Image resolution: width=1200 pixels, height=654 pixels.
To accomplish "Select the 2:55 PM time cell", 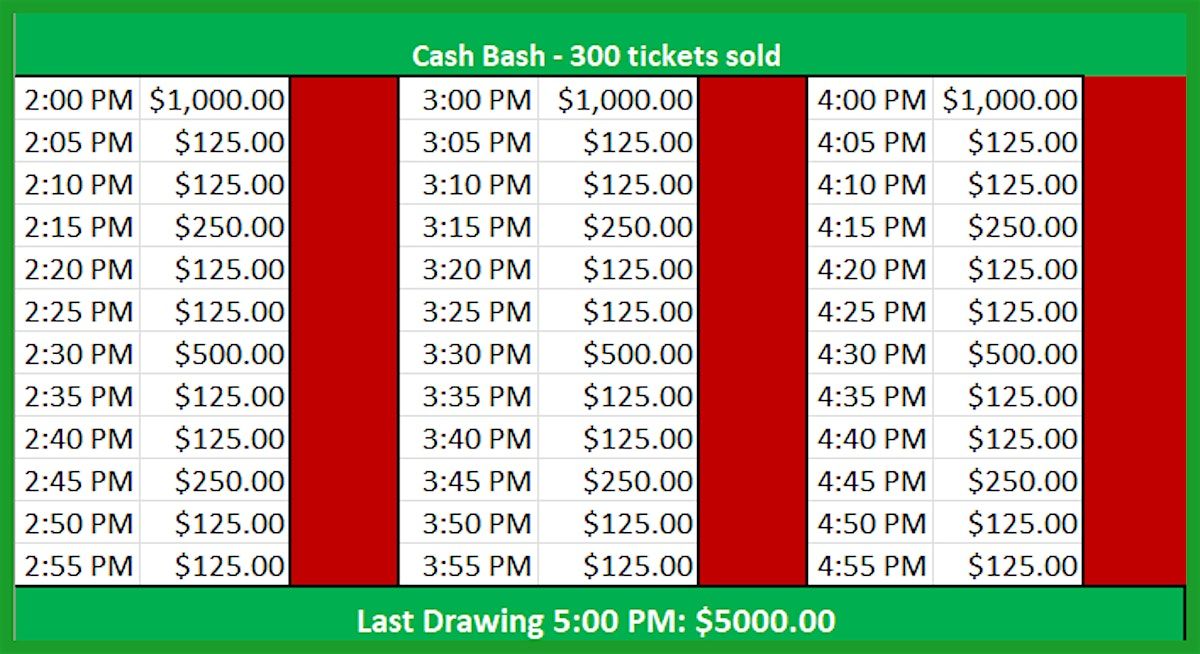I will (78, 565).
